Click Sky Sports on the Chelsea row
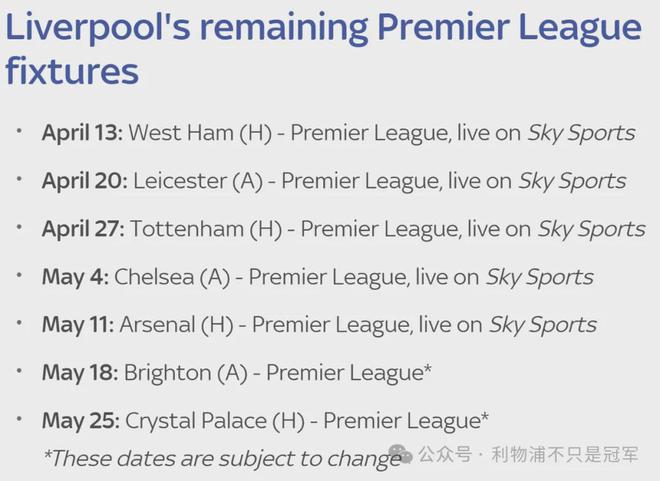660x481 pixels. (x=540, y=278)
